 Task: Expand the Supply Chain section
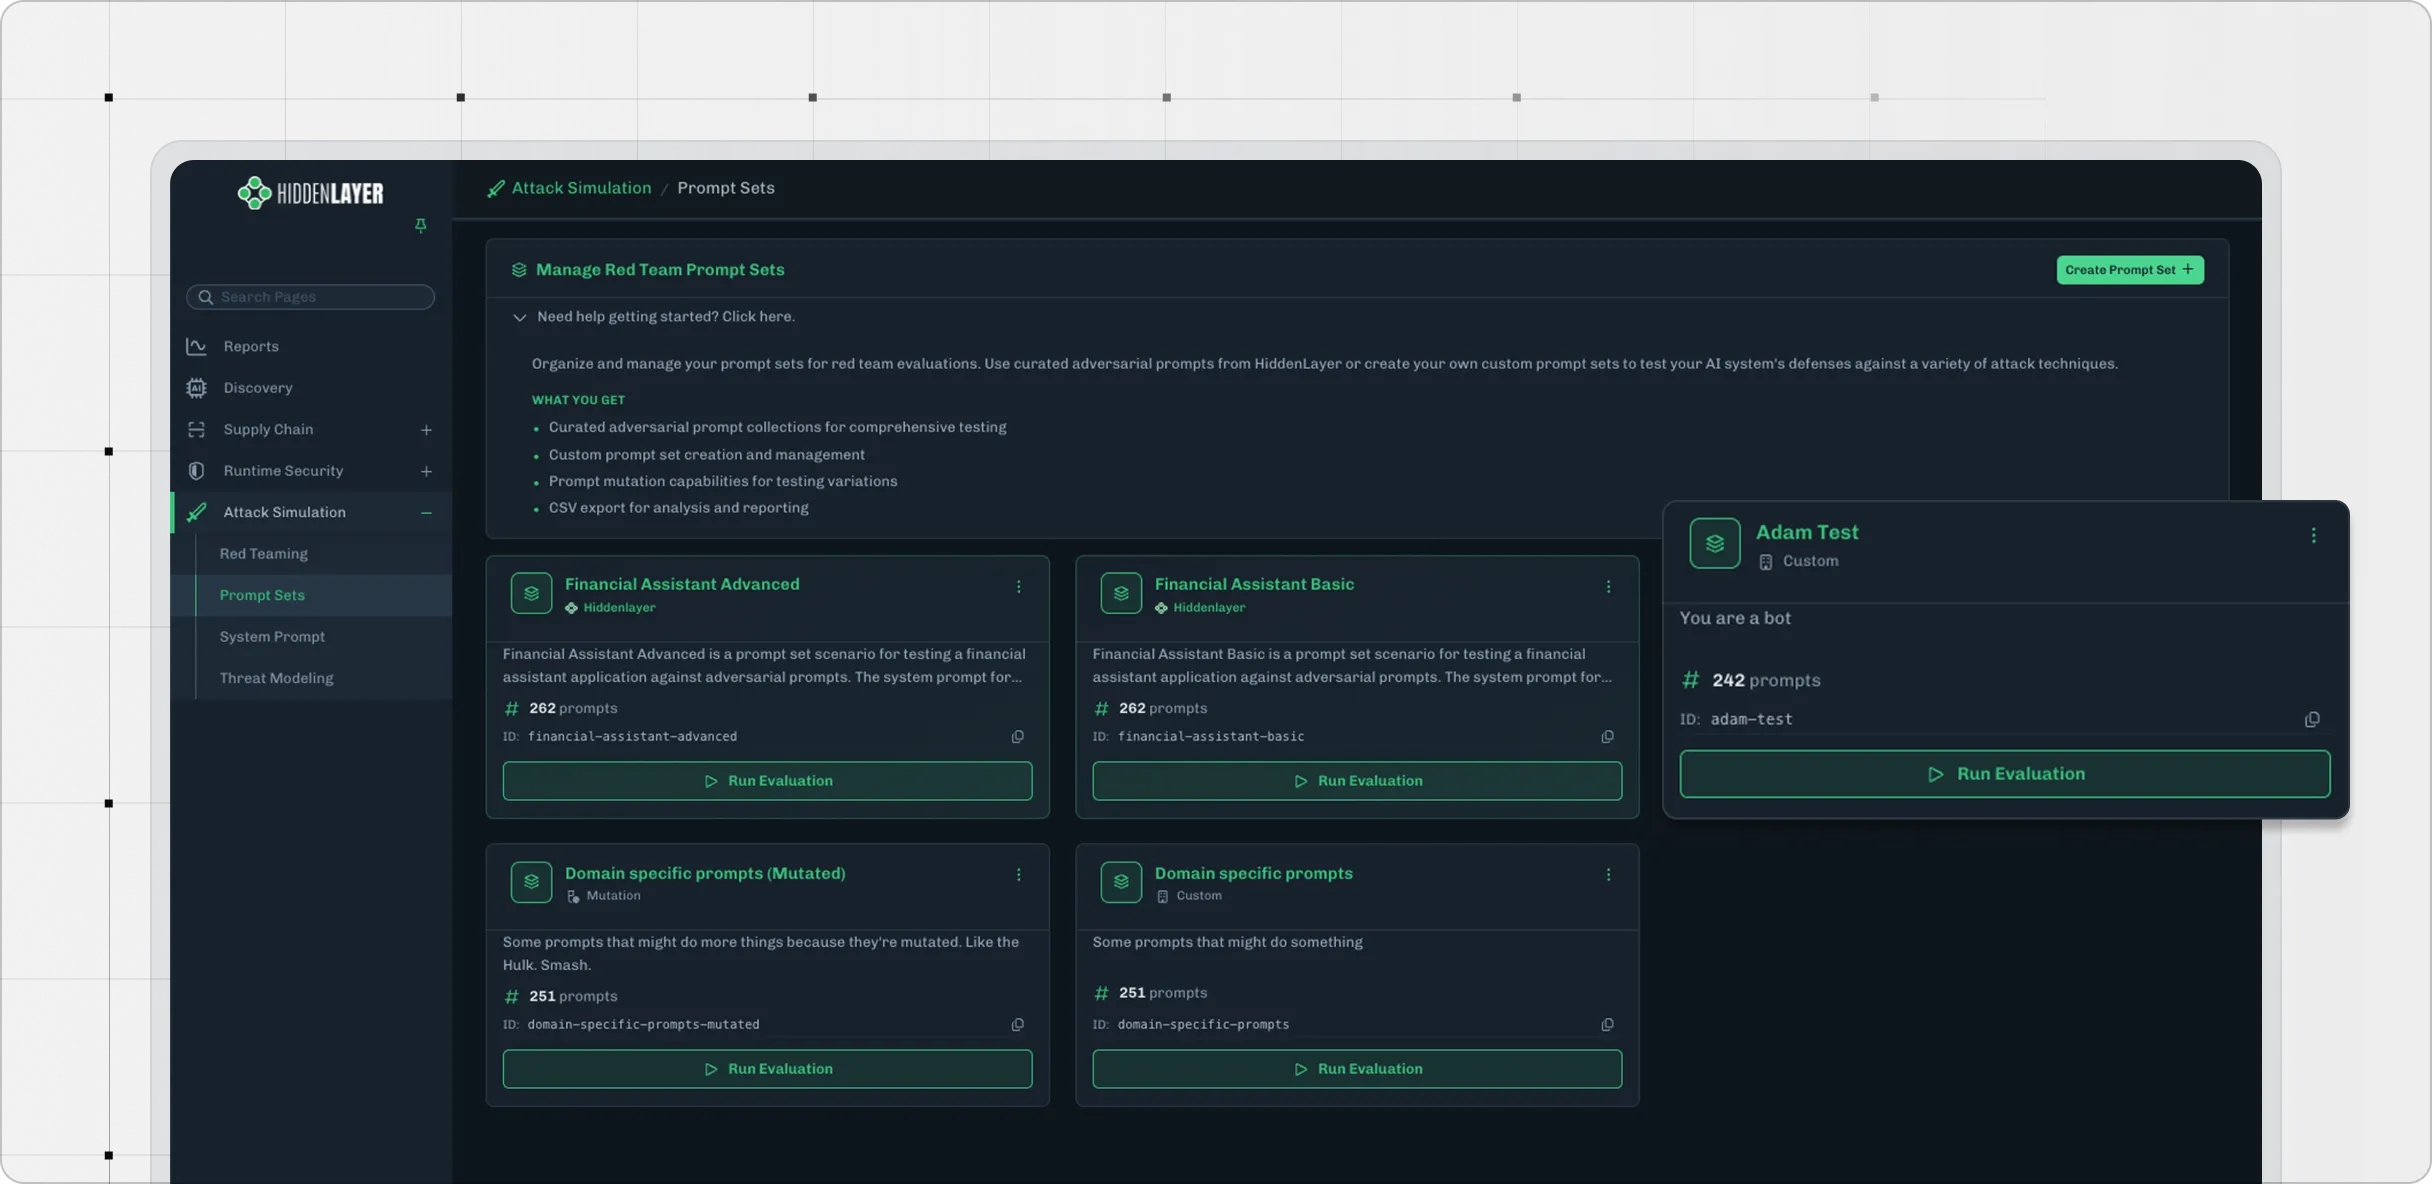coord(426,430)
